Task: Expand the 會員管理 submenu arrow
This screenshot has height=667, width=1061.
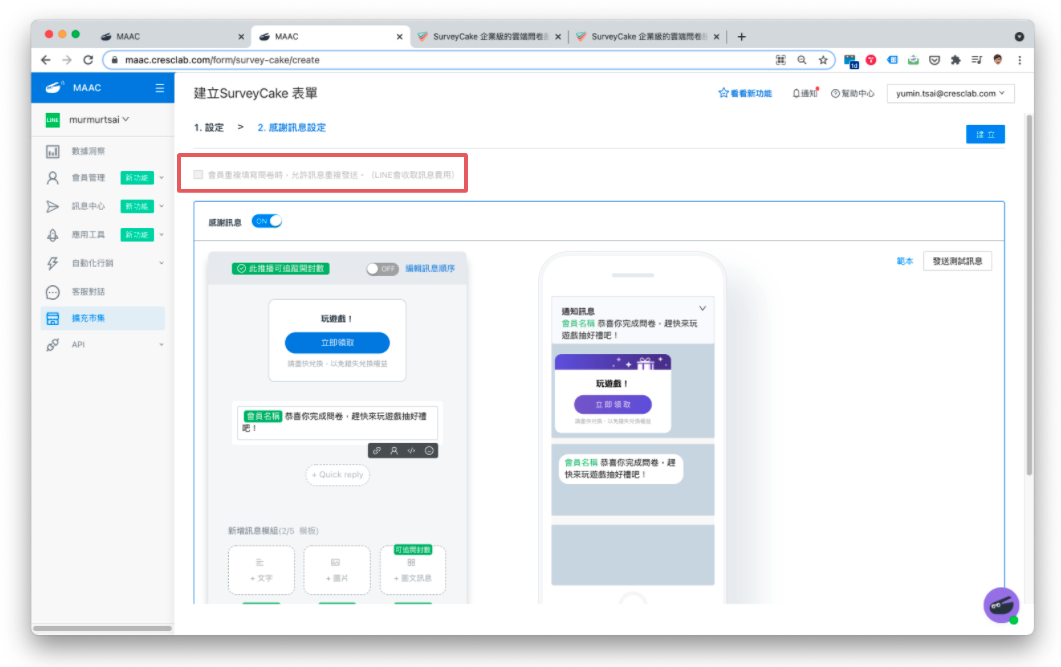Action: (x=162, y=178)
